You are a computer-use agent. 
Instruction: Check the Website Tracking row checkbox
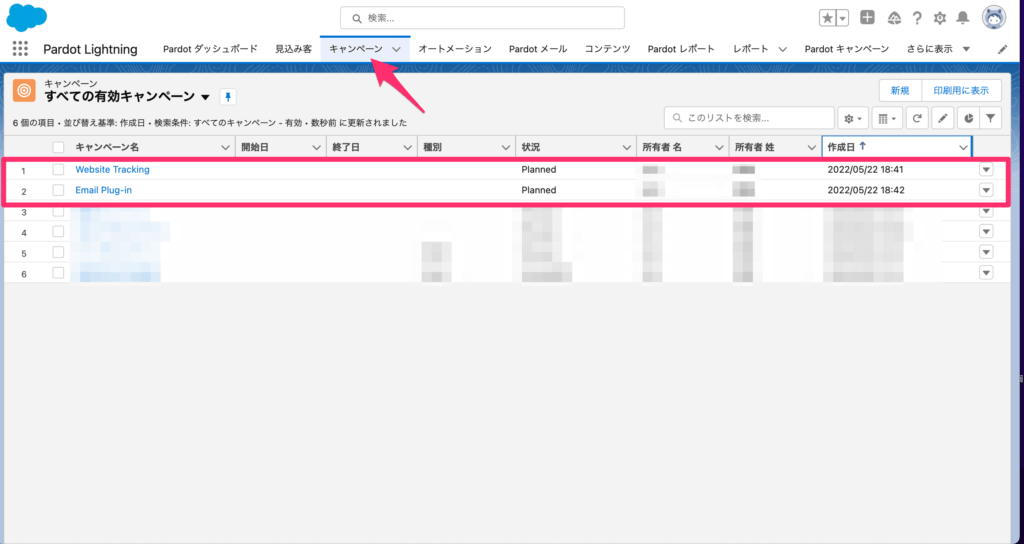59,170
